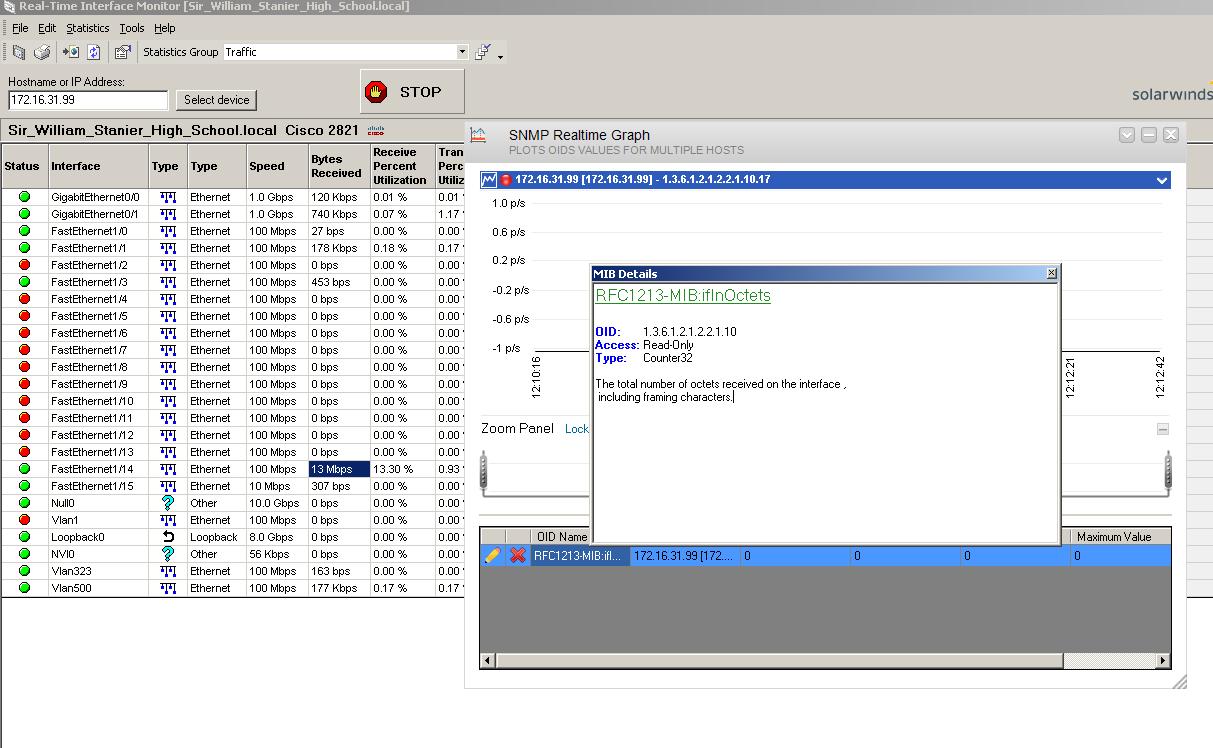Expand the blue 172.16.31.99 series header chevron

1161,180
